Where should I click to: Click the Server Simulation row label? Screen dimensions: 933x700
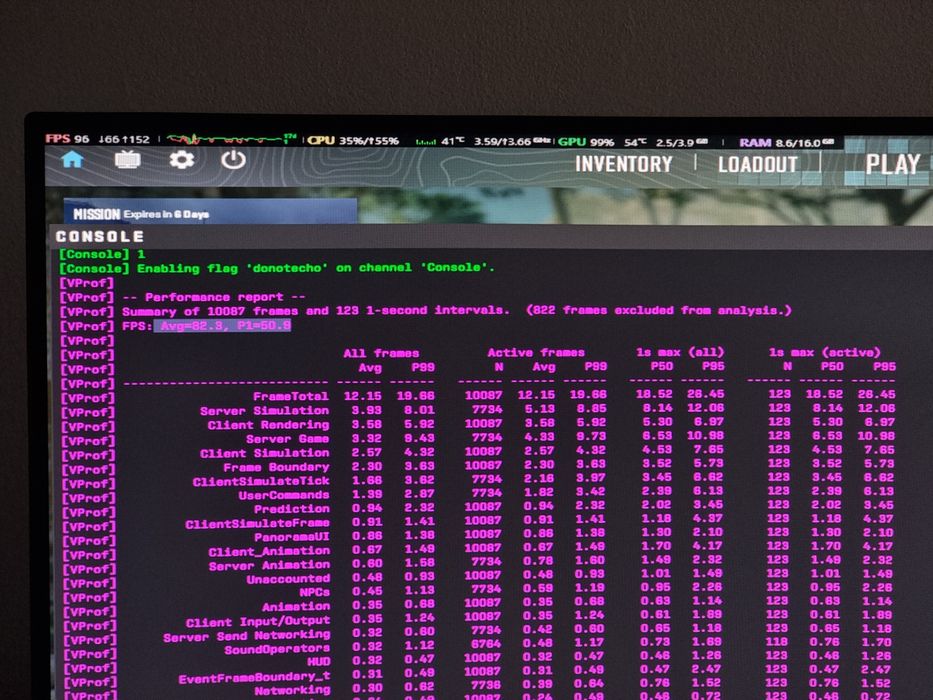264,411
